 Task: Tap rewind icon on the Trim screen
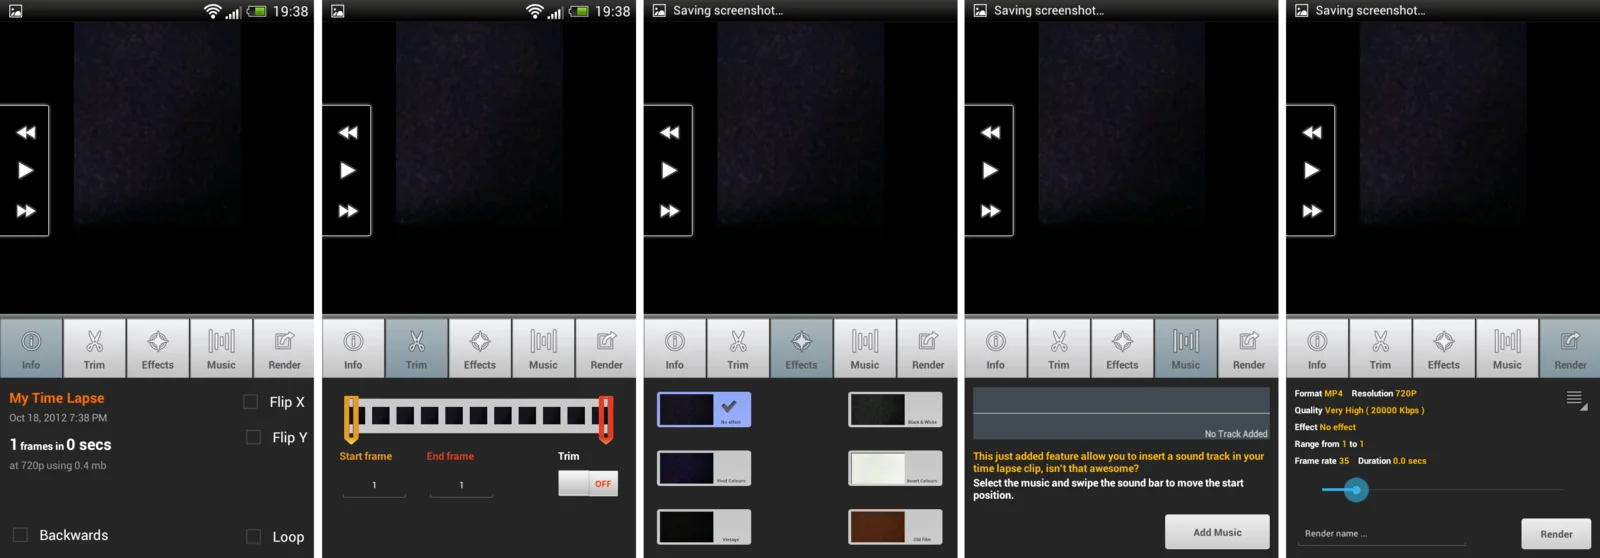[x=347, y=132]
